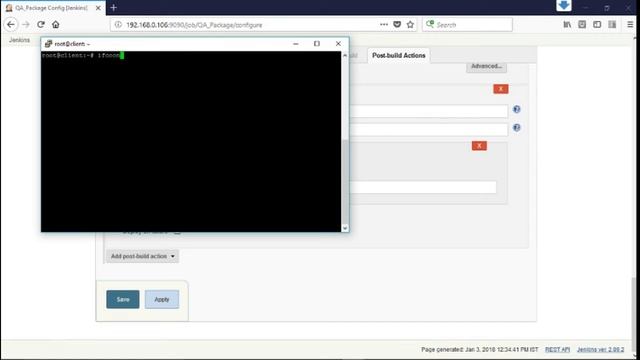Click Jenkins breadcrumb link
Viewport: 640px width, 360px height.
[x=19, y=40]
